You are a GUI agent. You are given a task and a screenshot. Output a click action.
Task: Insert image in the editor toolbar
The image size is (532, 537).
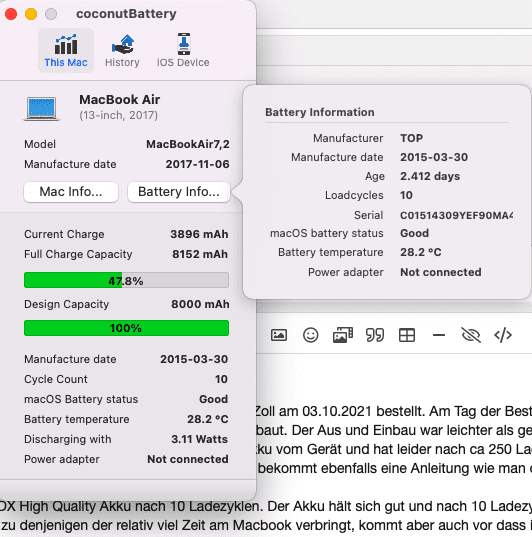click(279, 335)
